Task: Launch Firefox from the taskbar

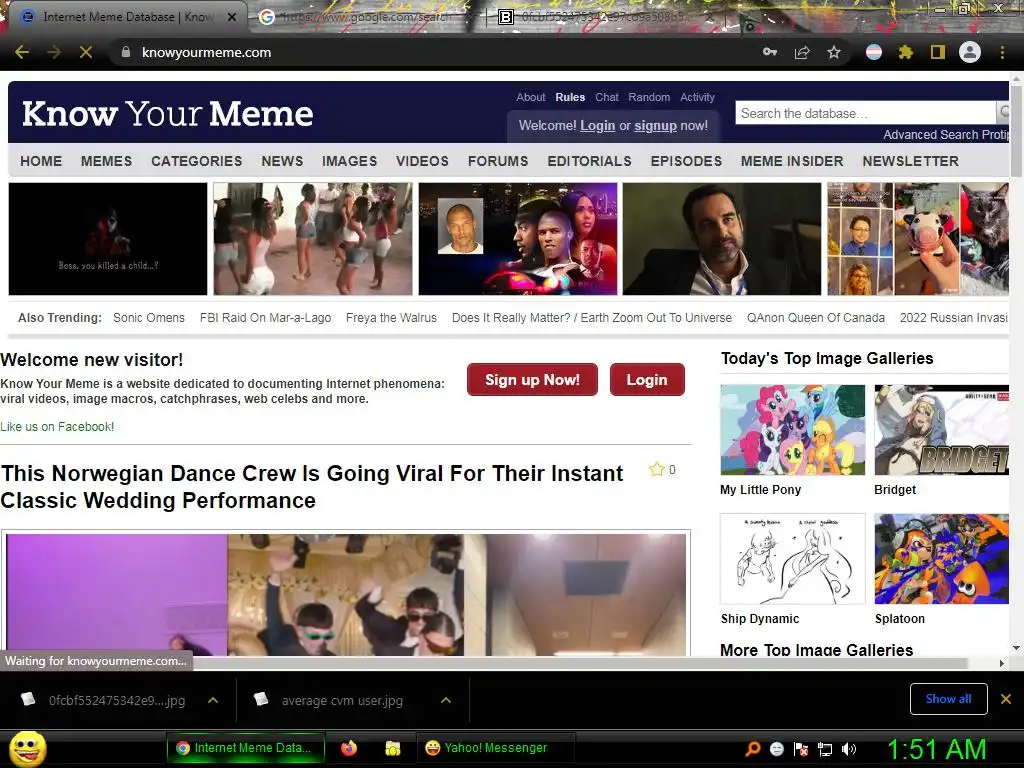Action: (x=349, y=748)
